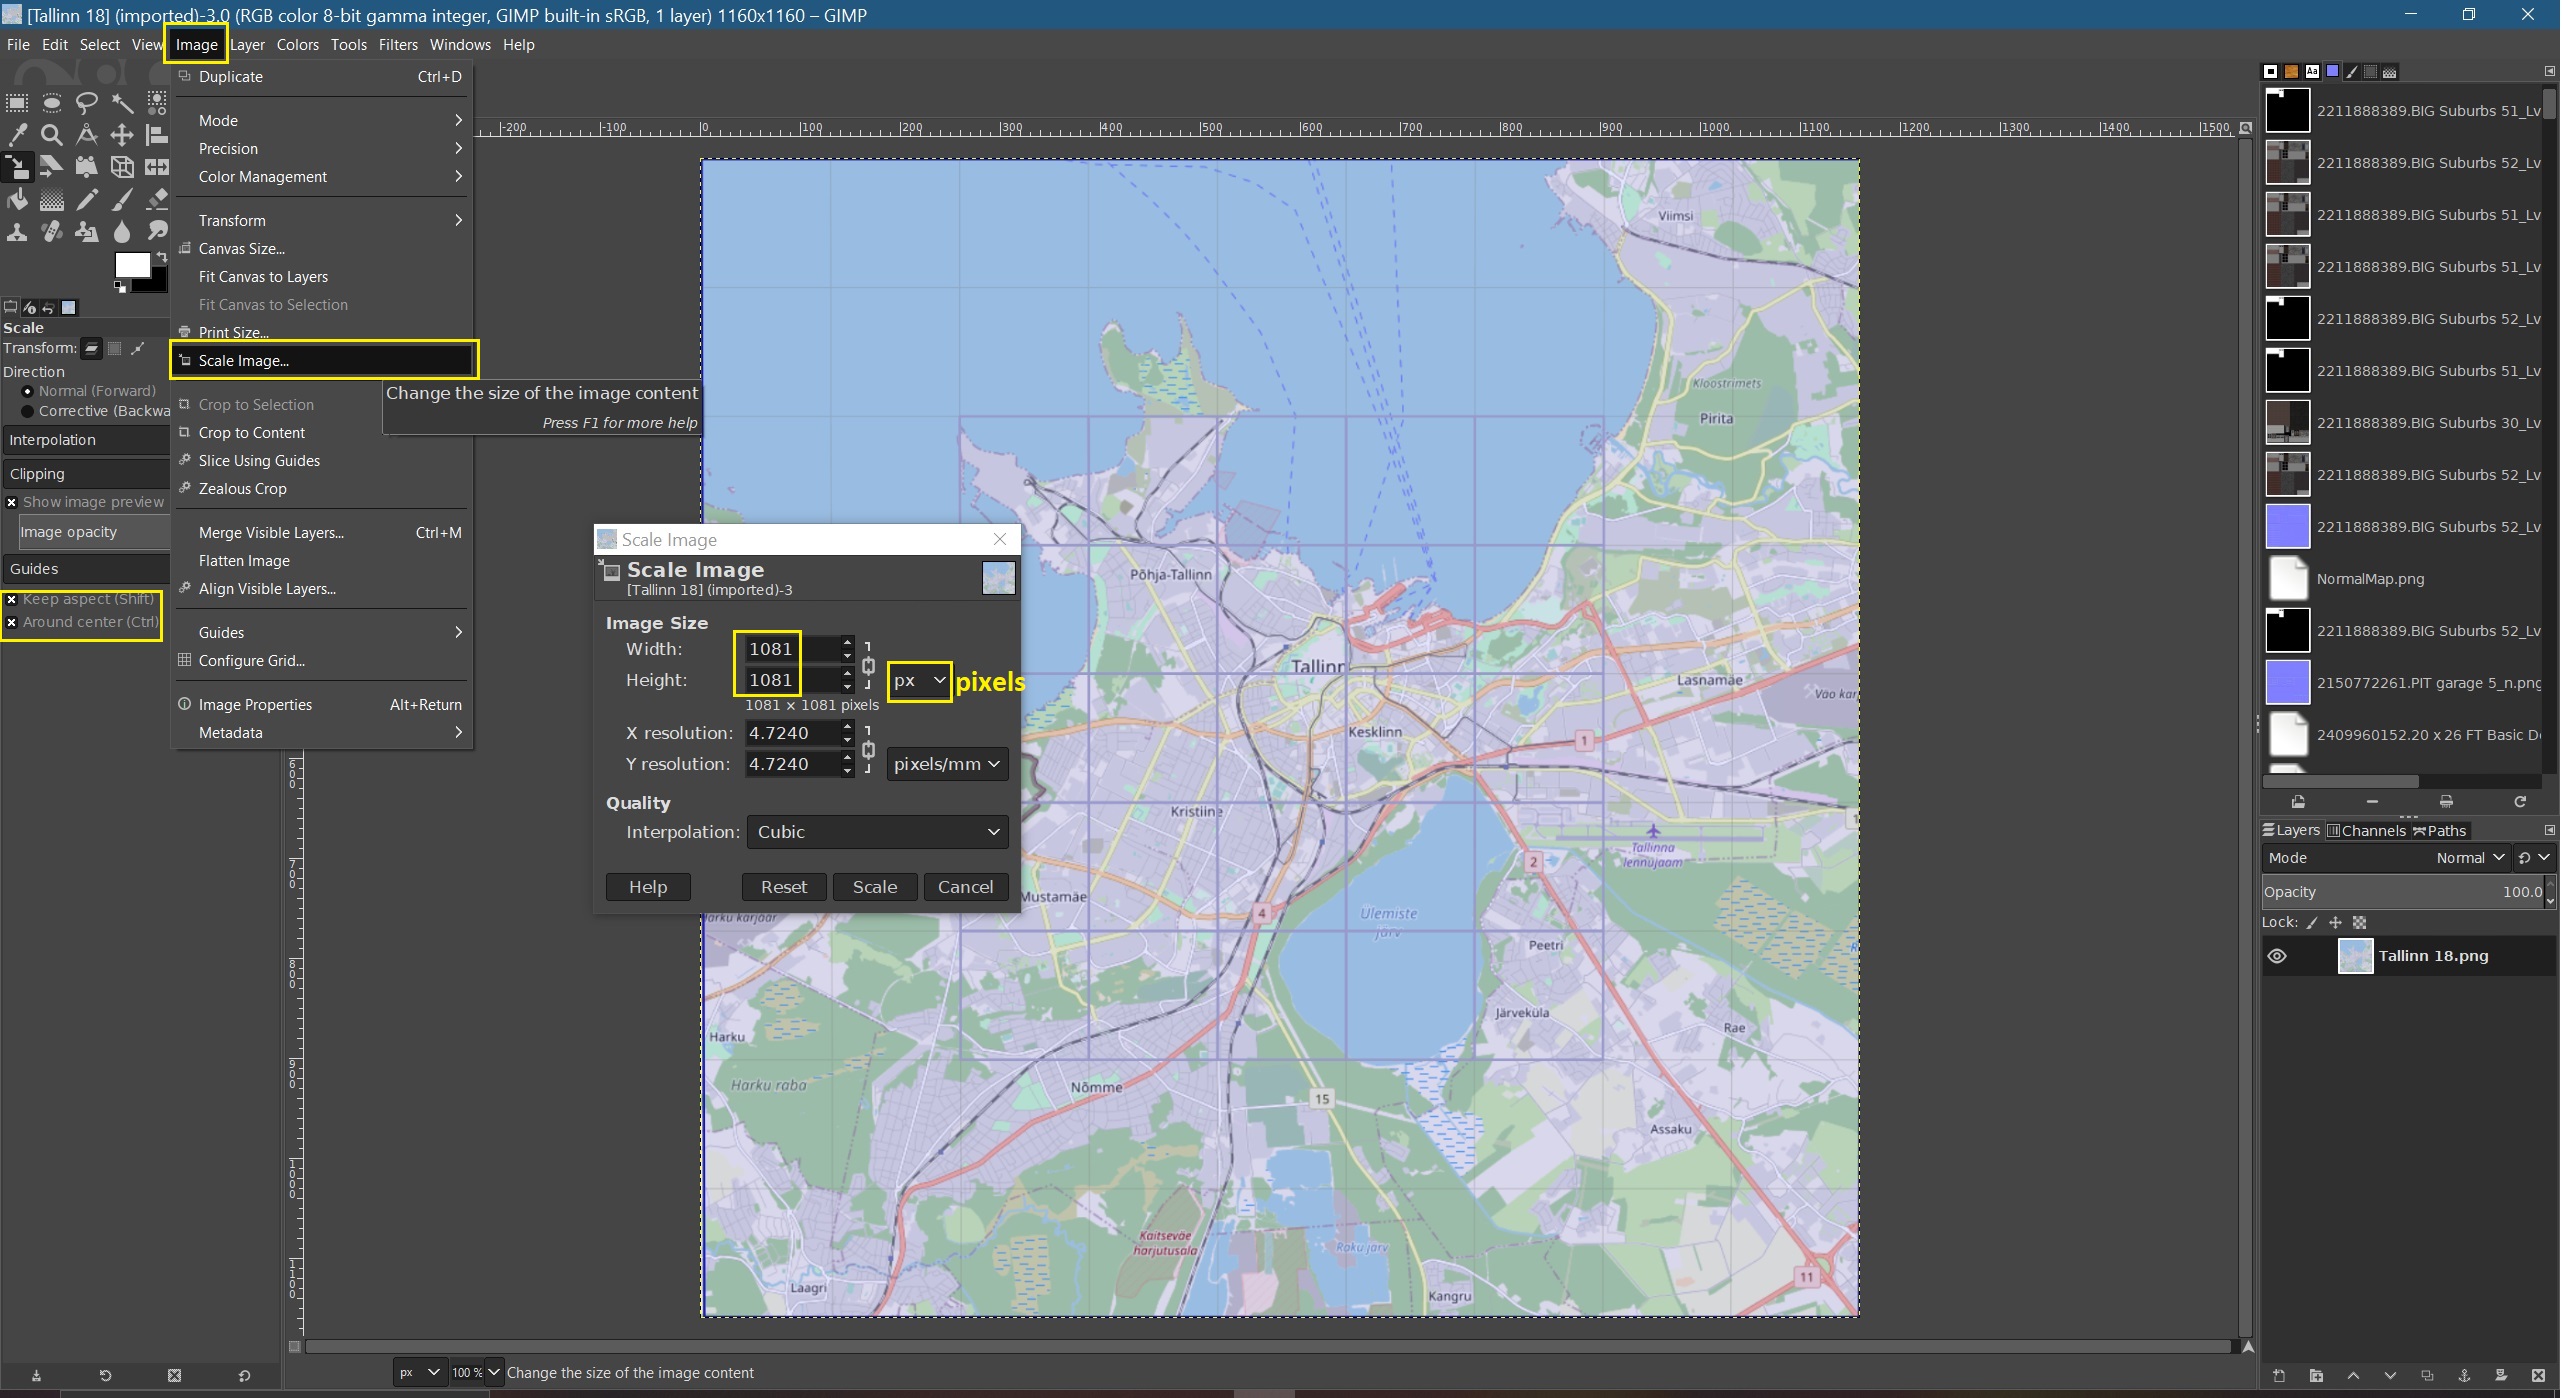The image size is (2562, 1398).
Task: Open the px unit dropdown in Scale Image
Action: pyautogui.click(x=919, y=681)
